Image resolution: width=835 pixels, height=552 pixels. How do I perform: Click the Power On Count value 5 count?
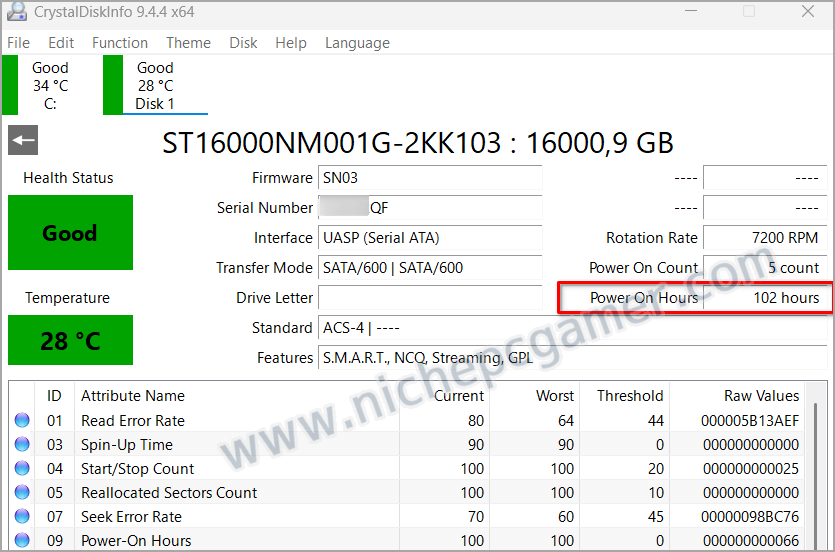765,267
